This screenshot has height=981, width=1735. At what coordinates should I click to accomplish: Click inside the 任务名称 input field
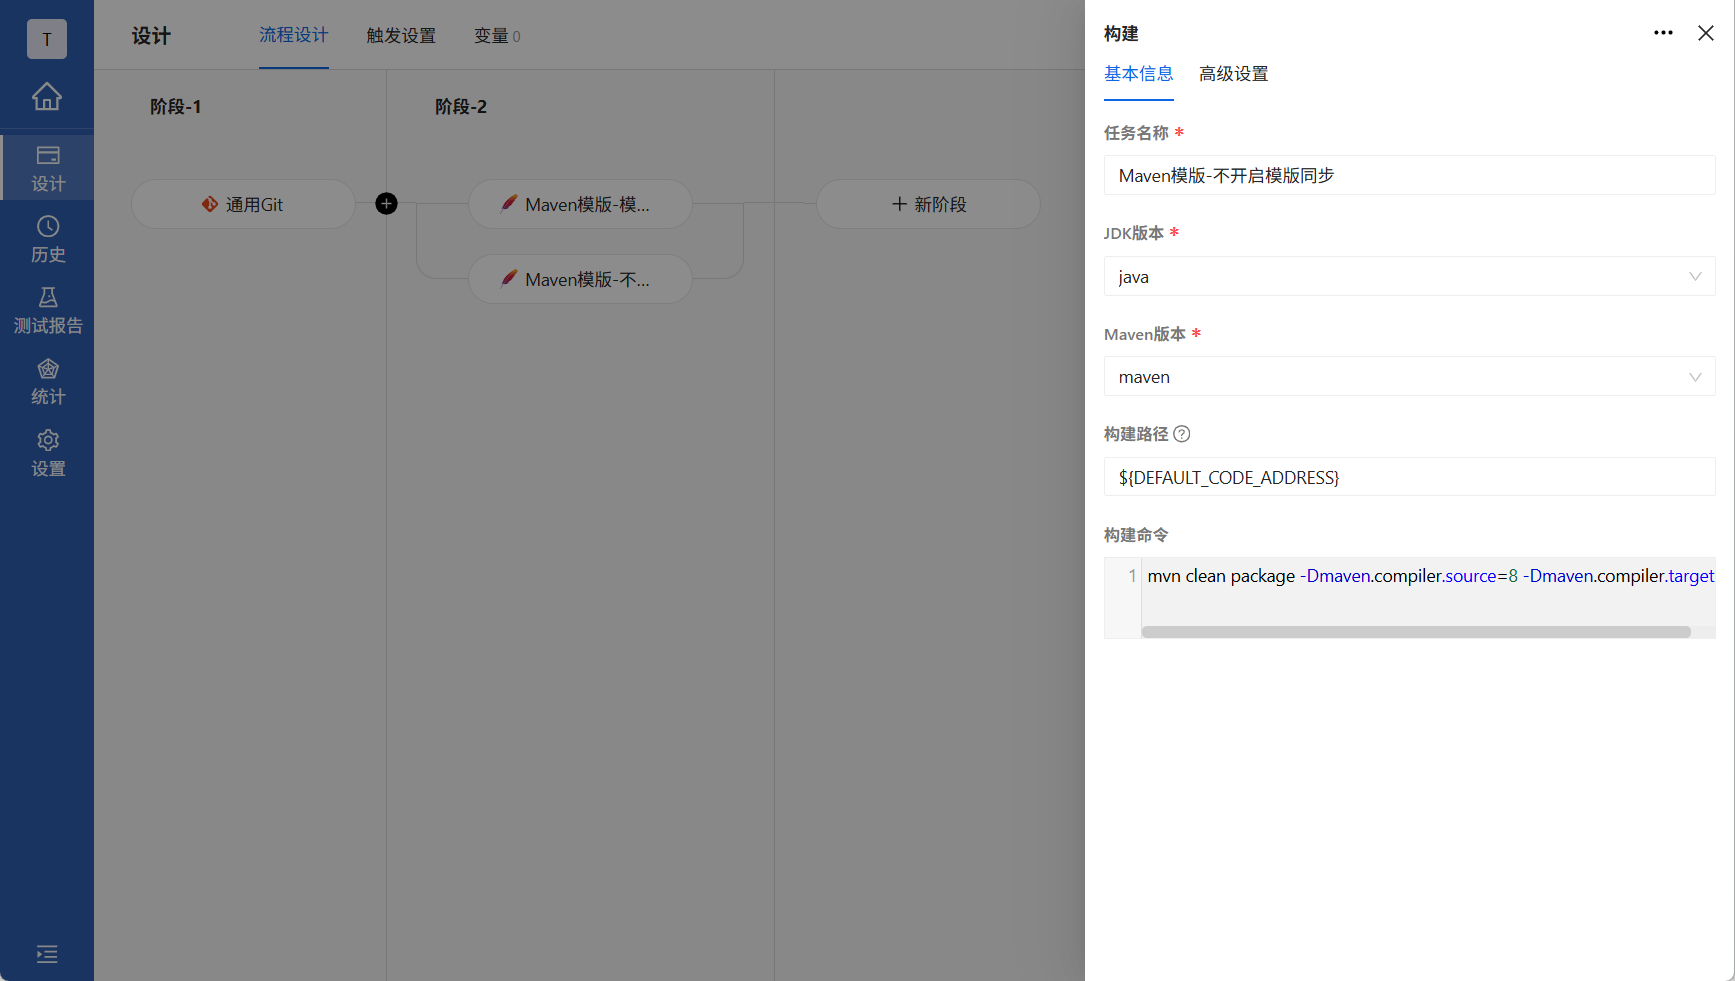[x=1408, y=175]
